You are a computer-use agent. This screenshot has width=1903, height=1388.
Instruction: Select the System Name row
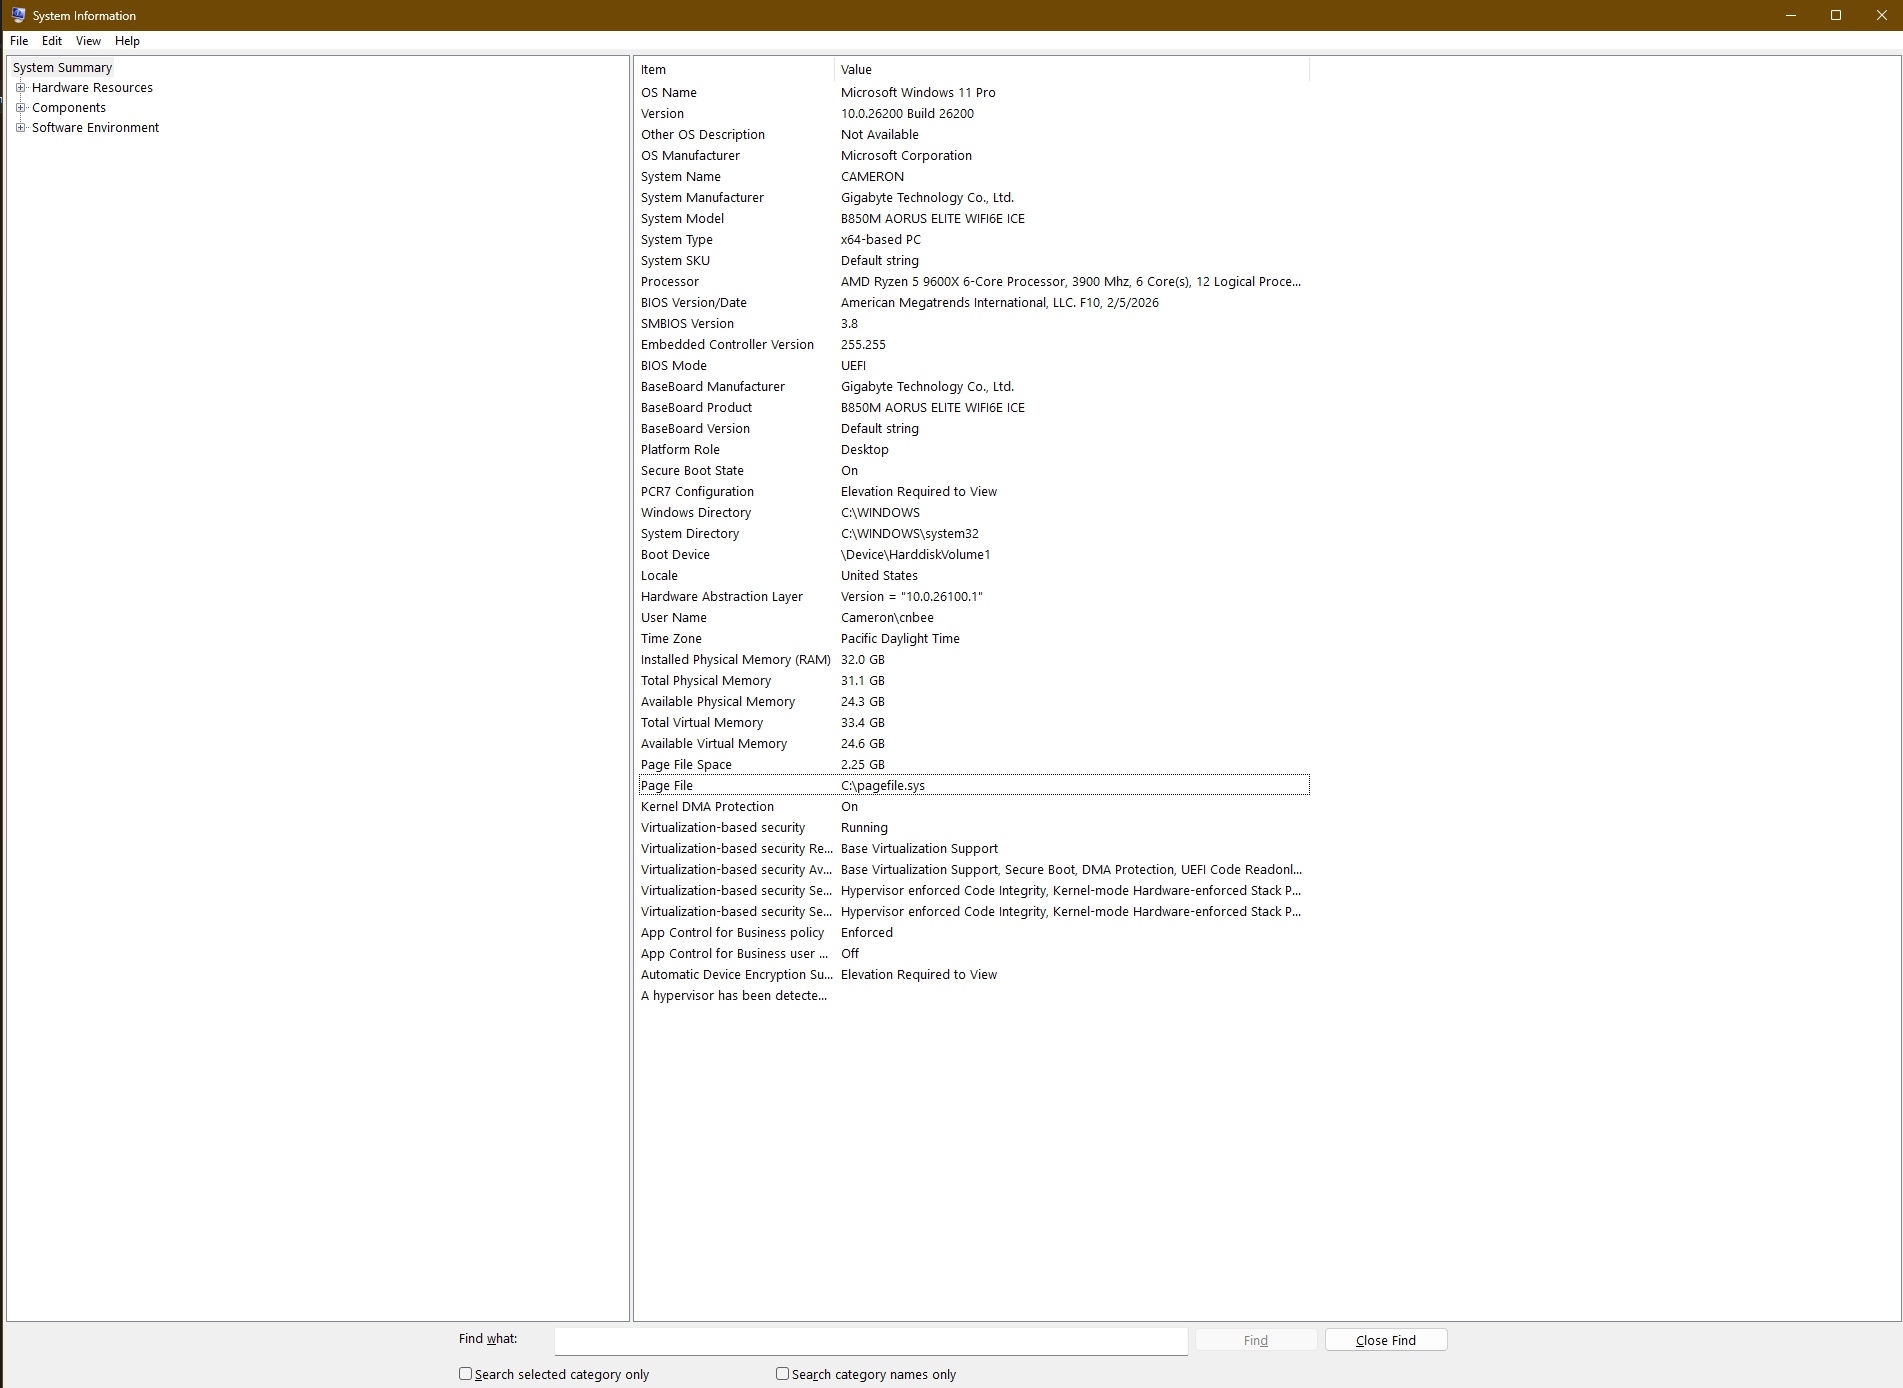point(973,177)
